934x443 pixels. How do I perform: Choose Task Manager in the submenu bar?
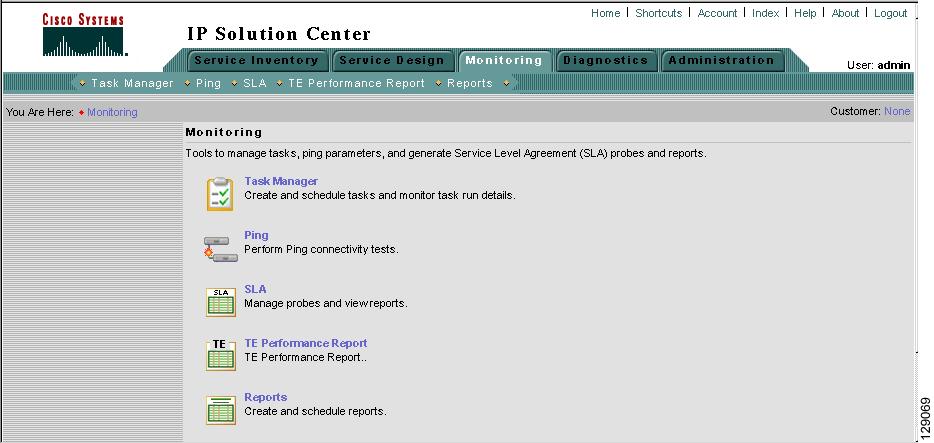(132, 83)
